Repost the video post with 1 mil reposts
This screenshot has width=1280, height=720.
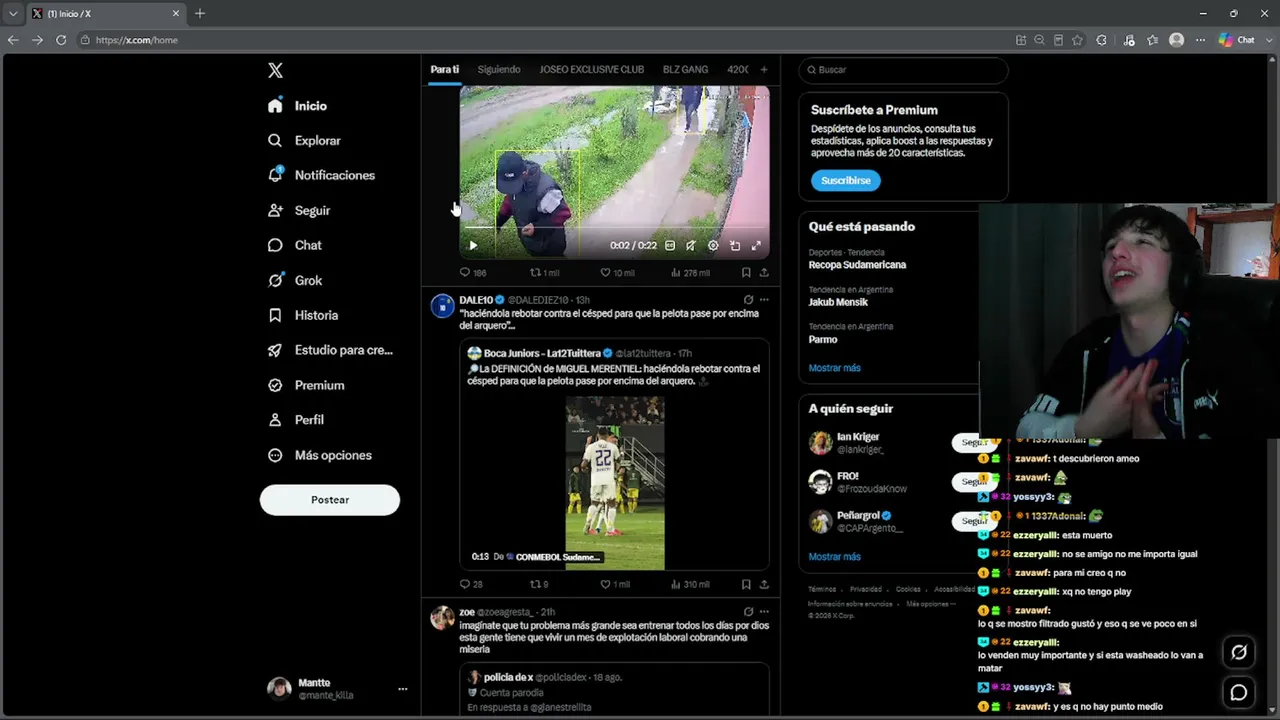[544, 273]
